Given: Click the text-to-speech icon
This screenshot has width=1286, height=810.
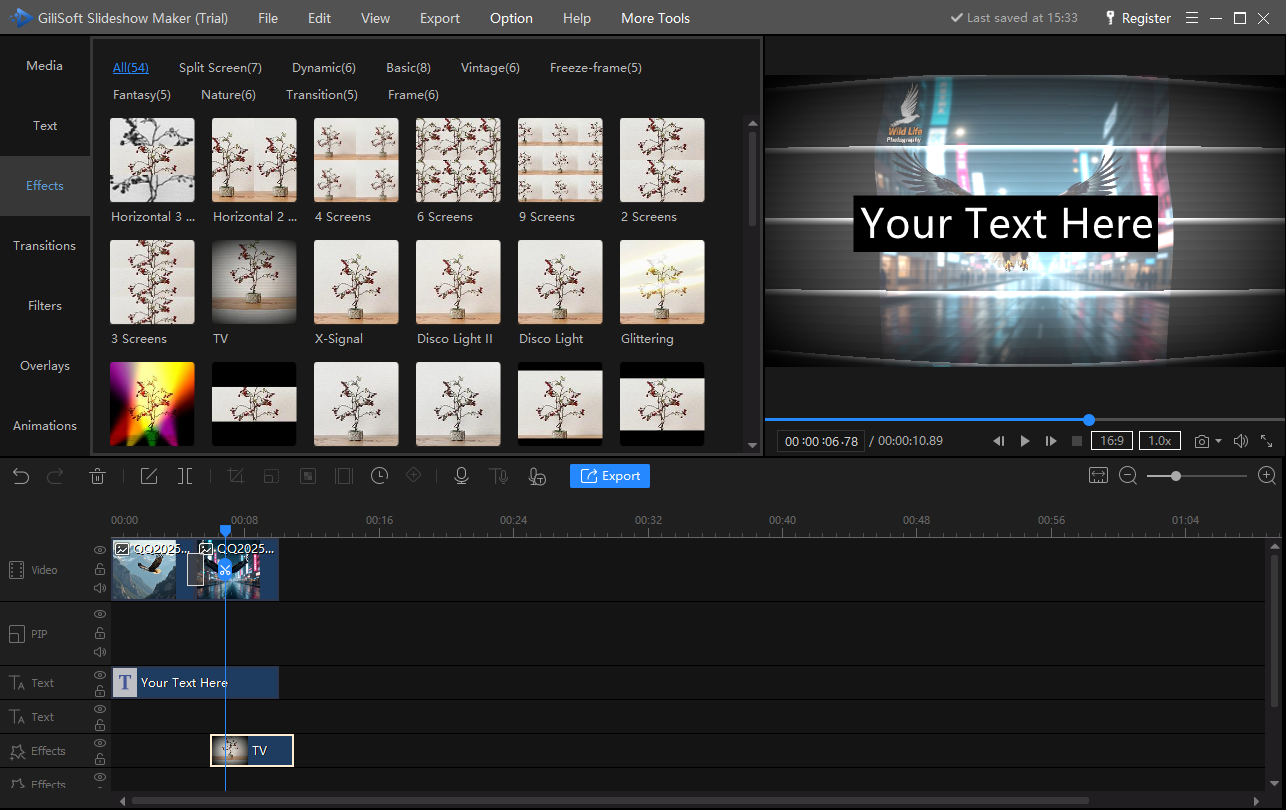Looking at the screenshot, I should pos(498,476).
